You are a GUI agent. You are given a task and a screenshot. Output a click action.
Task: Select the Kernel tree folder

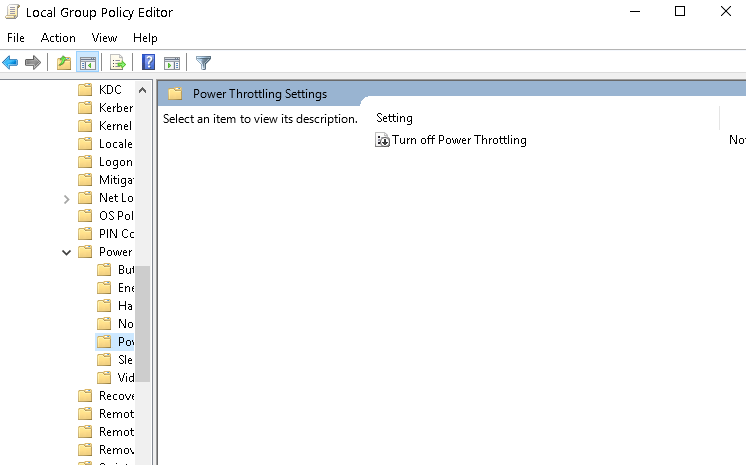coord(115,126)
